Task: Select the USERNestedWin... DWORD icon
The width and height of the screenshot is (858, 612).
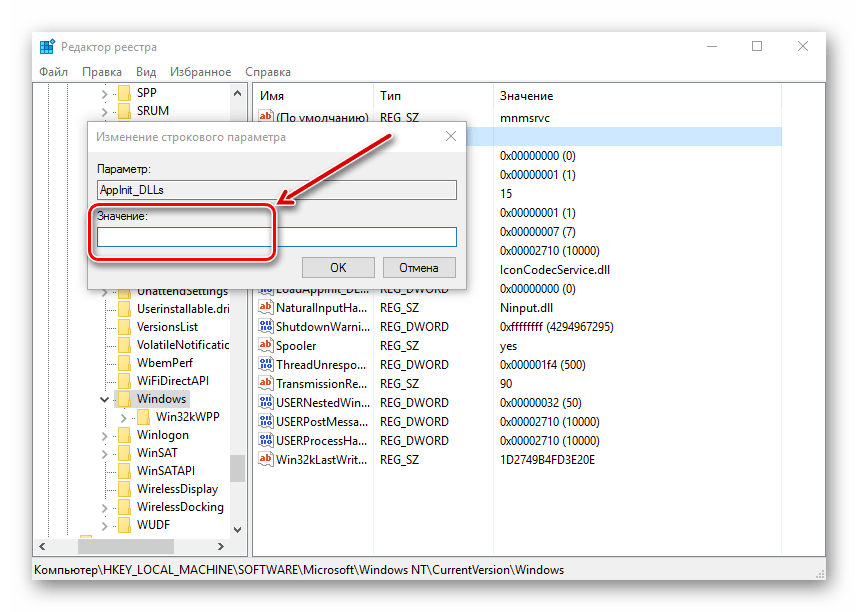Action: pos(266,403)
